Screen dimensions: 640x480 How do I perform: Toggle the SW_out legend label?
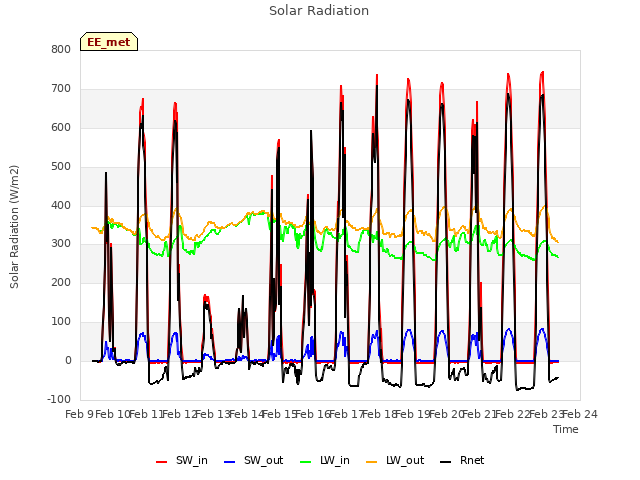coord(264,460)
